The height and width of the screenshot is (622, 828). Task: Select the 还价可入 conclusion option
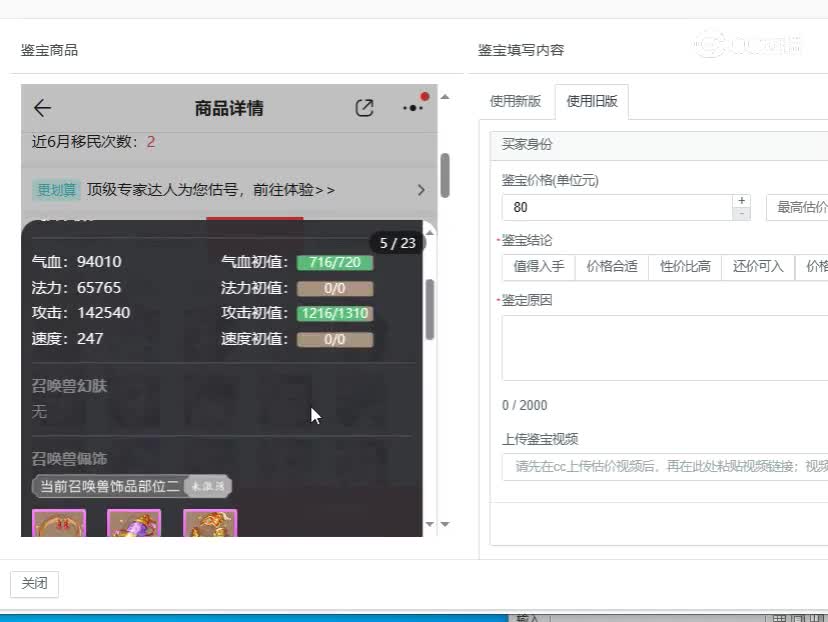(x=758, y=267)
